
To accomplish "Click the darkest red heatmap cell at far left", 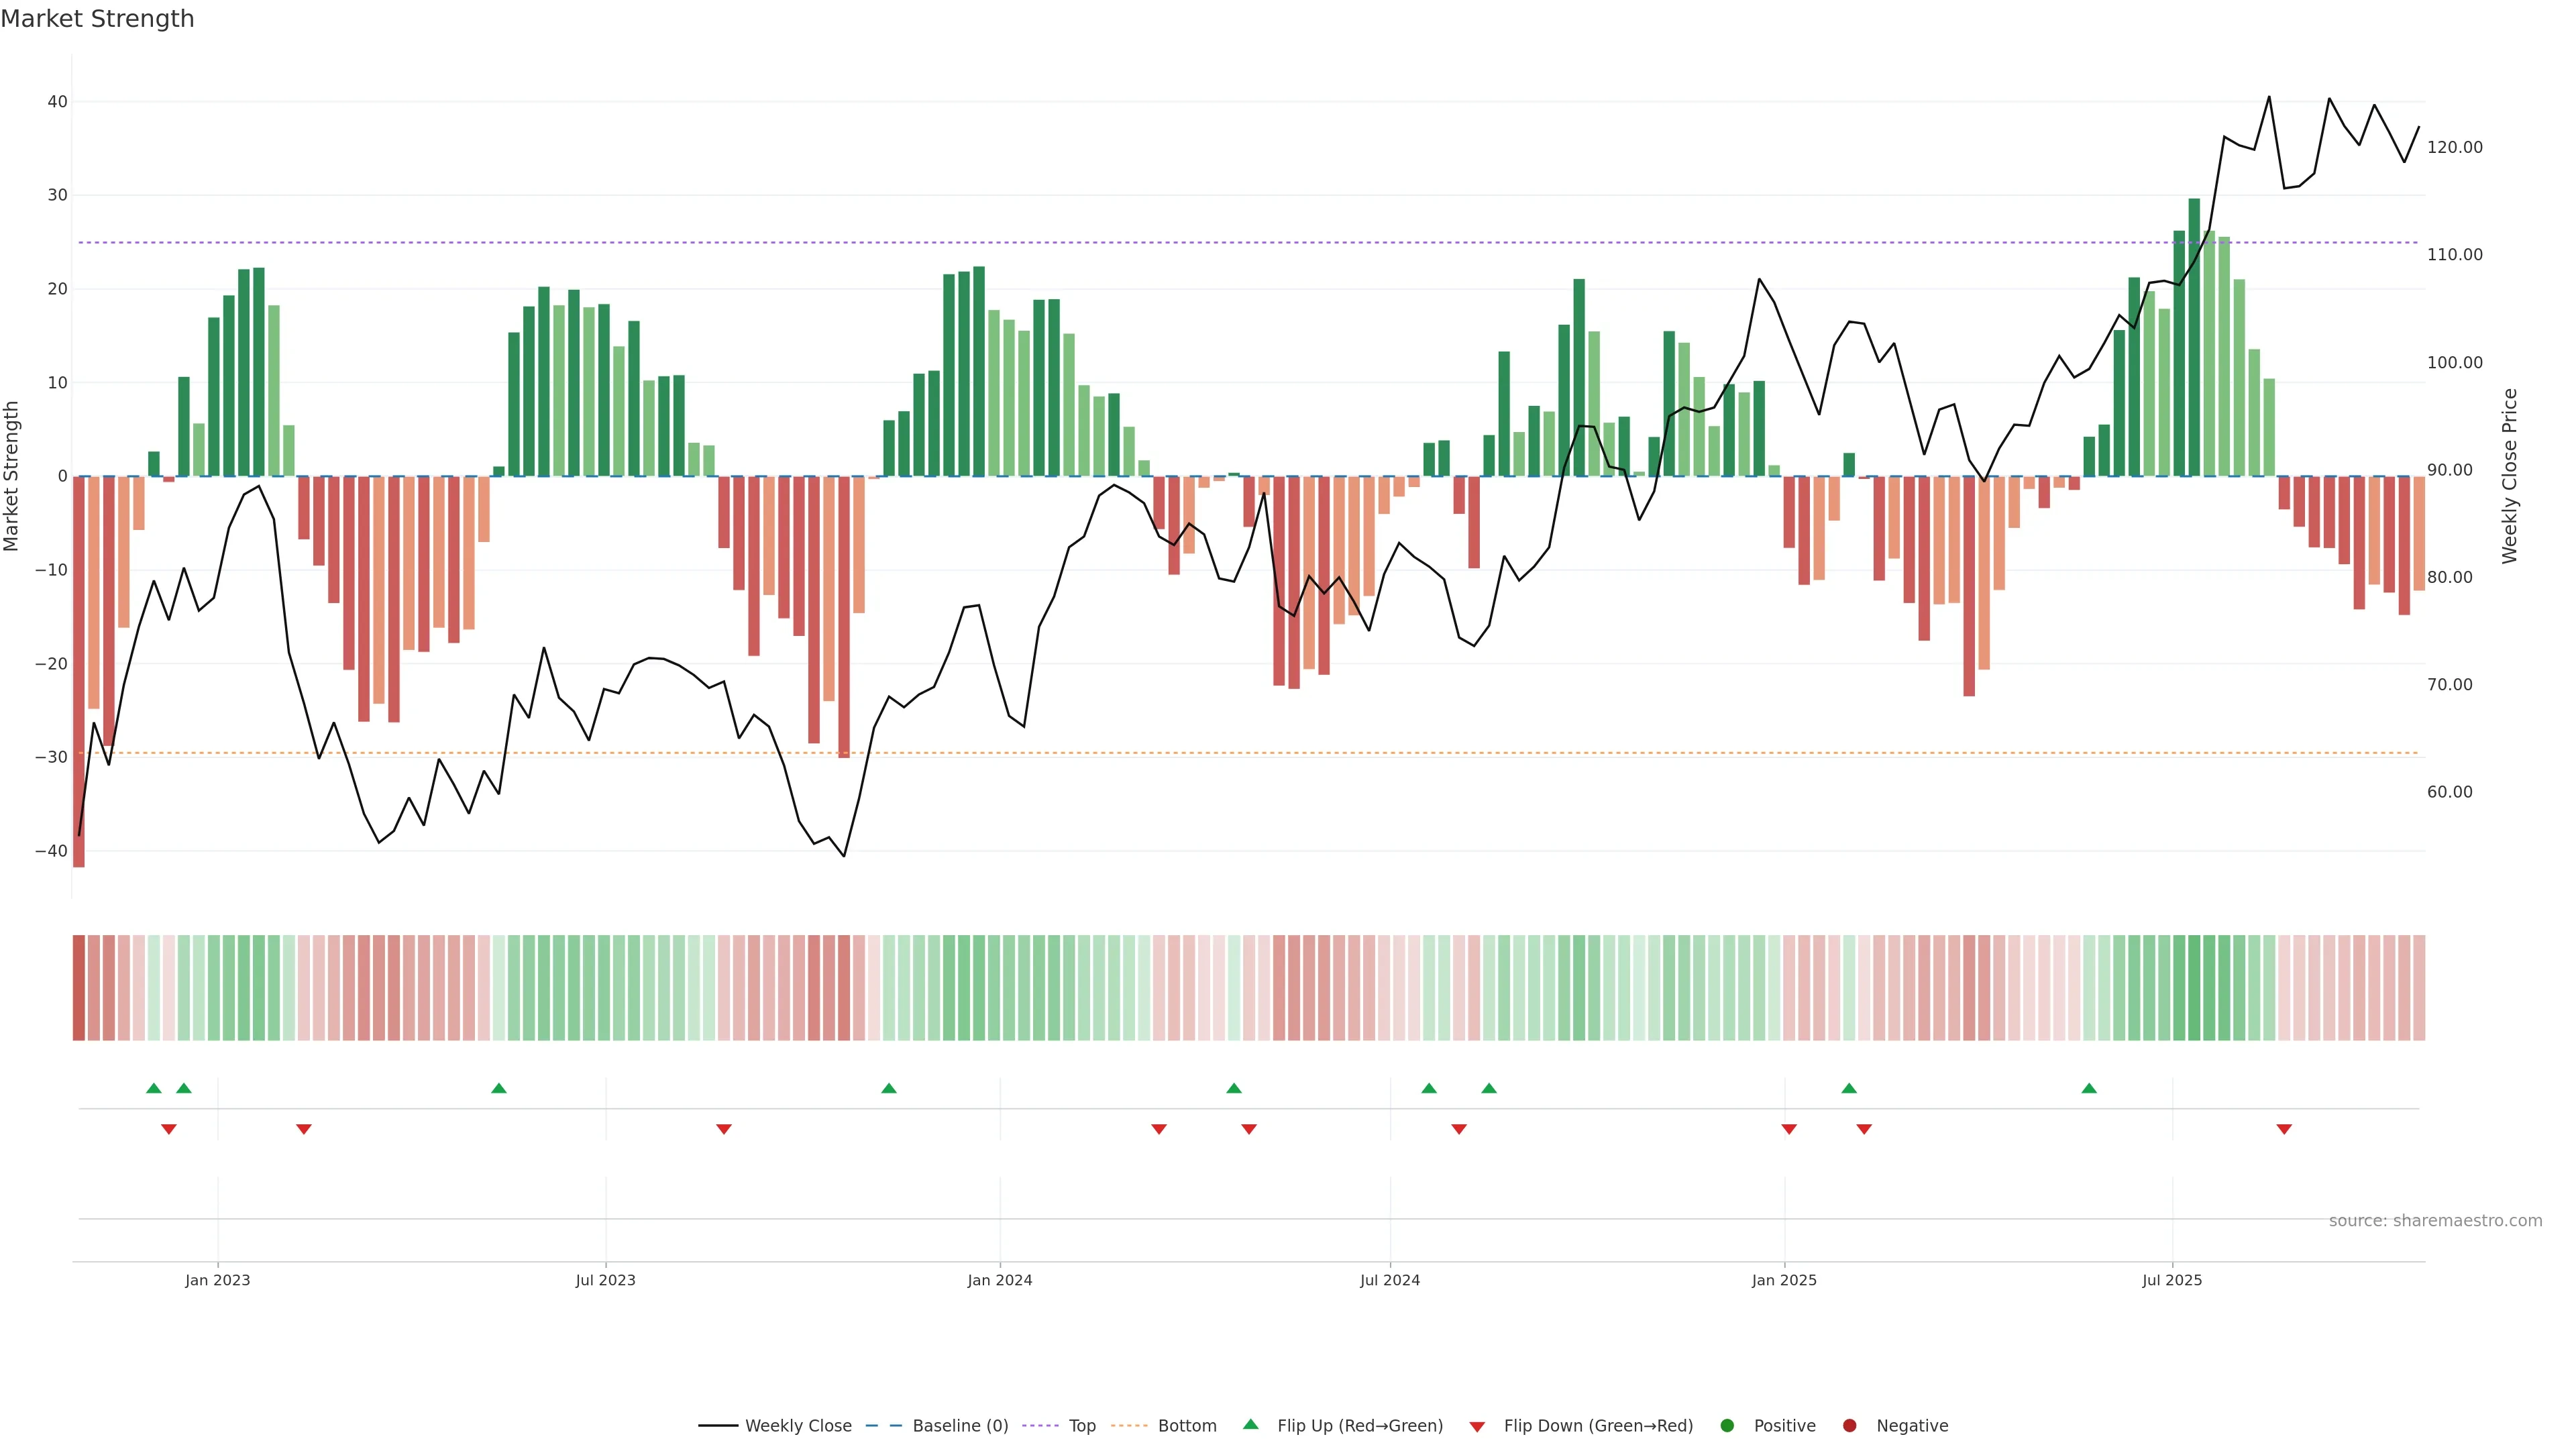I will [79, 987].
